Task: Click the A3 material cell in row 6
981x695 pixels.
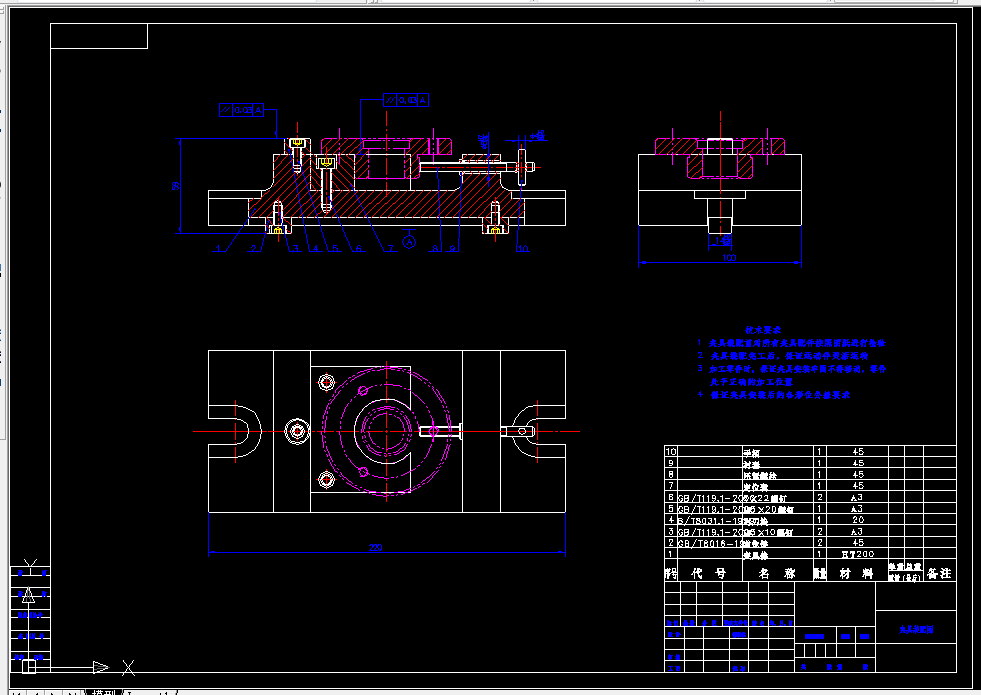Action: (x=857, y=497)
